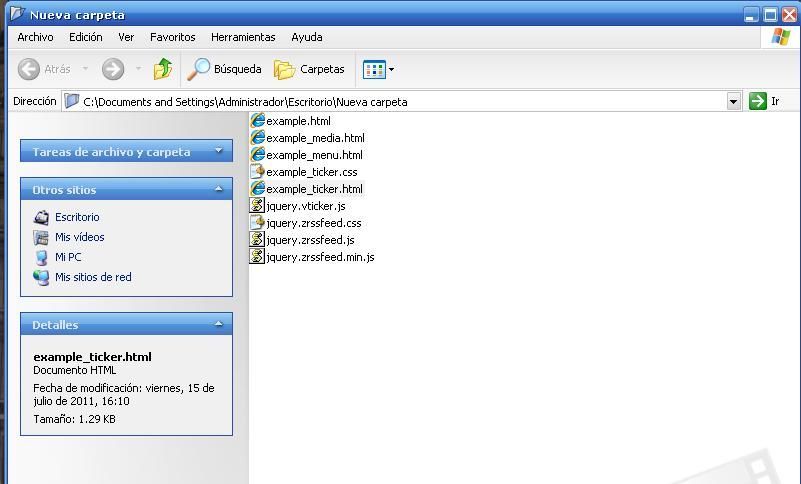Click the Detalles panel title
801x484 pixels.
(55, 325)
